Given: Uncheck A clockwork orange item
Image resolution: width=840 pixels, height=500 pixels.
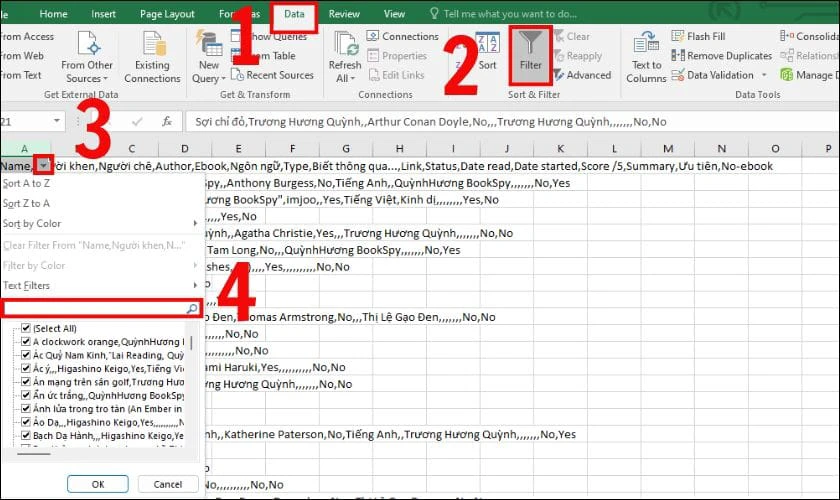Looking at the screenshot, I should pos(25,341).
